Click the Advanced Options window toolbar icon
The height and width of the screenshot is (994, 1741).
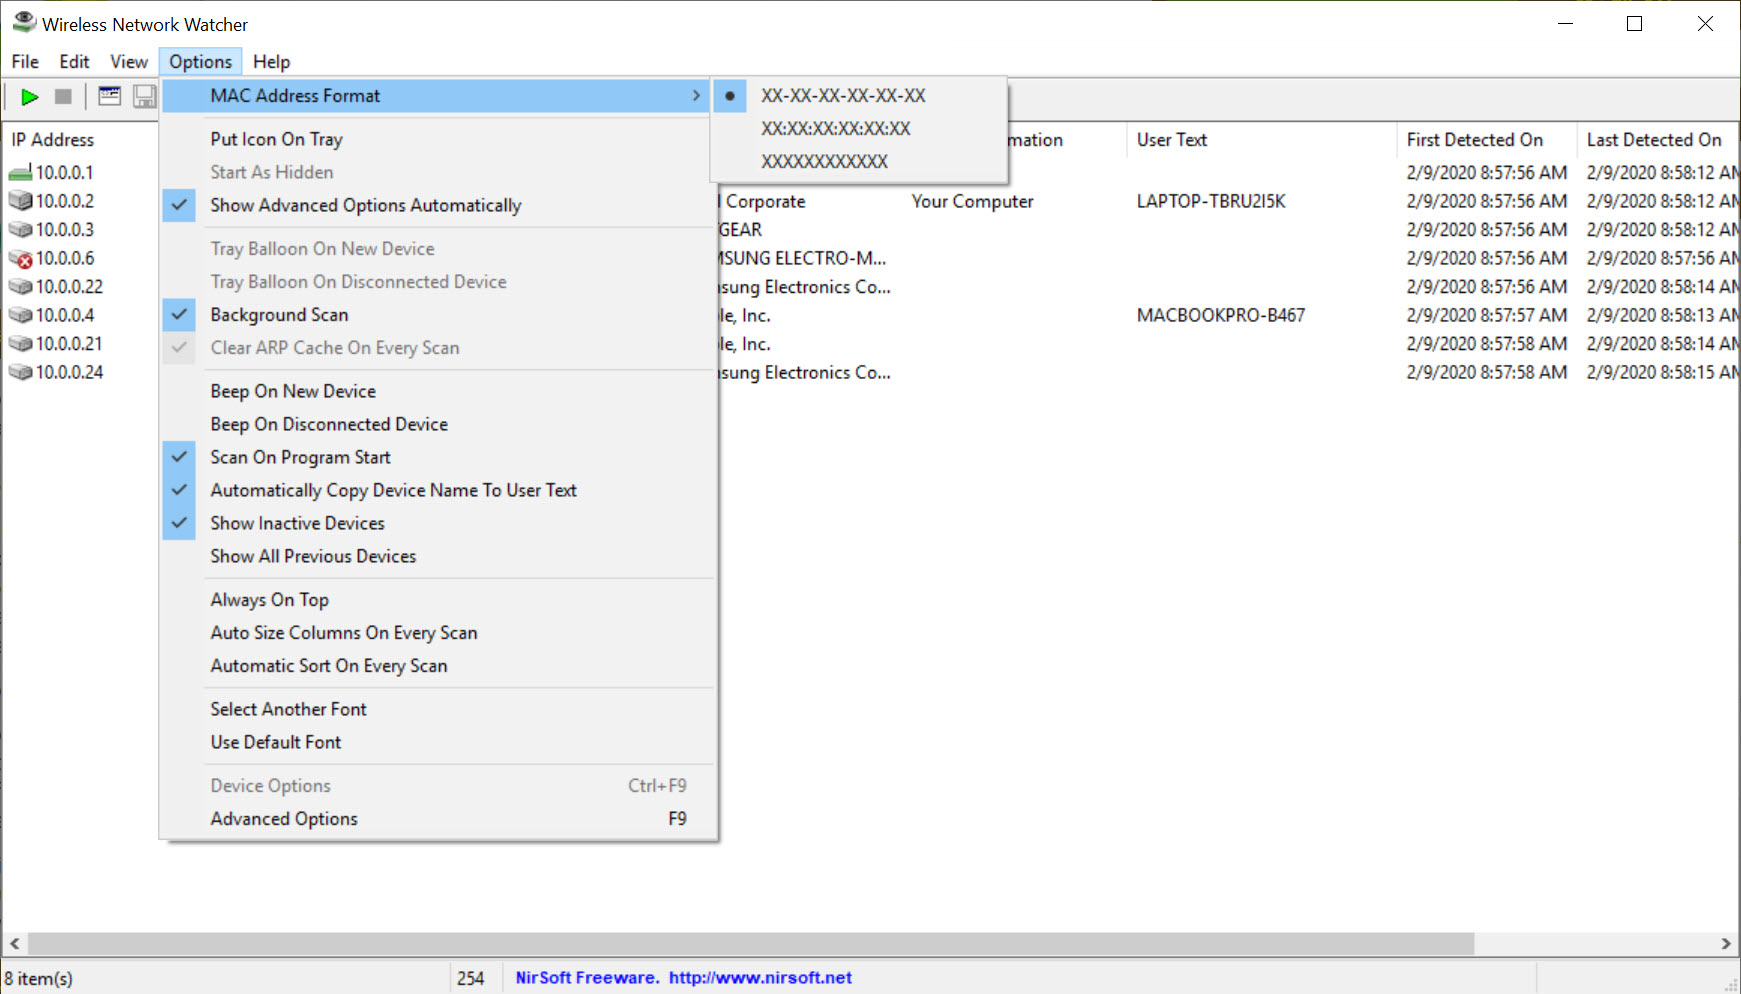[x=110, y=97]
